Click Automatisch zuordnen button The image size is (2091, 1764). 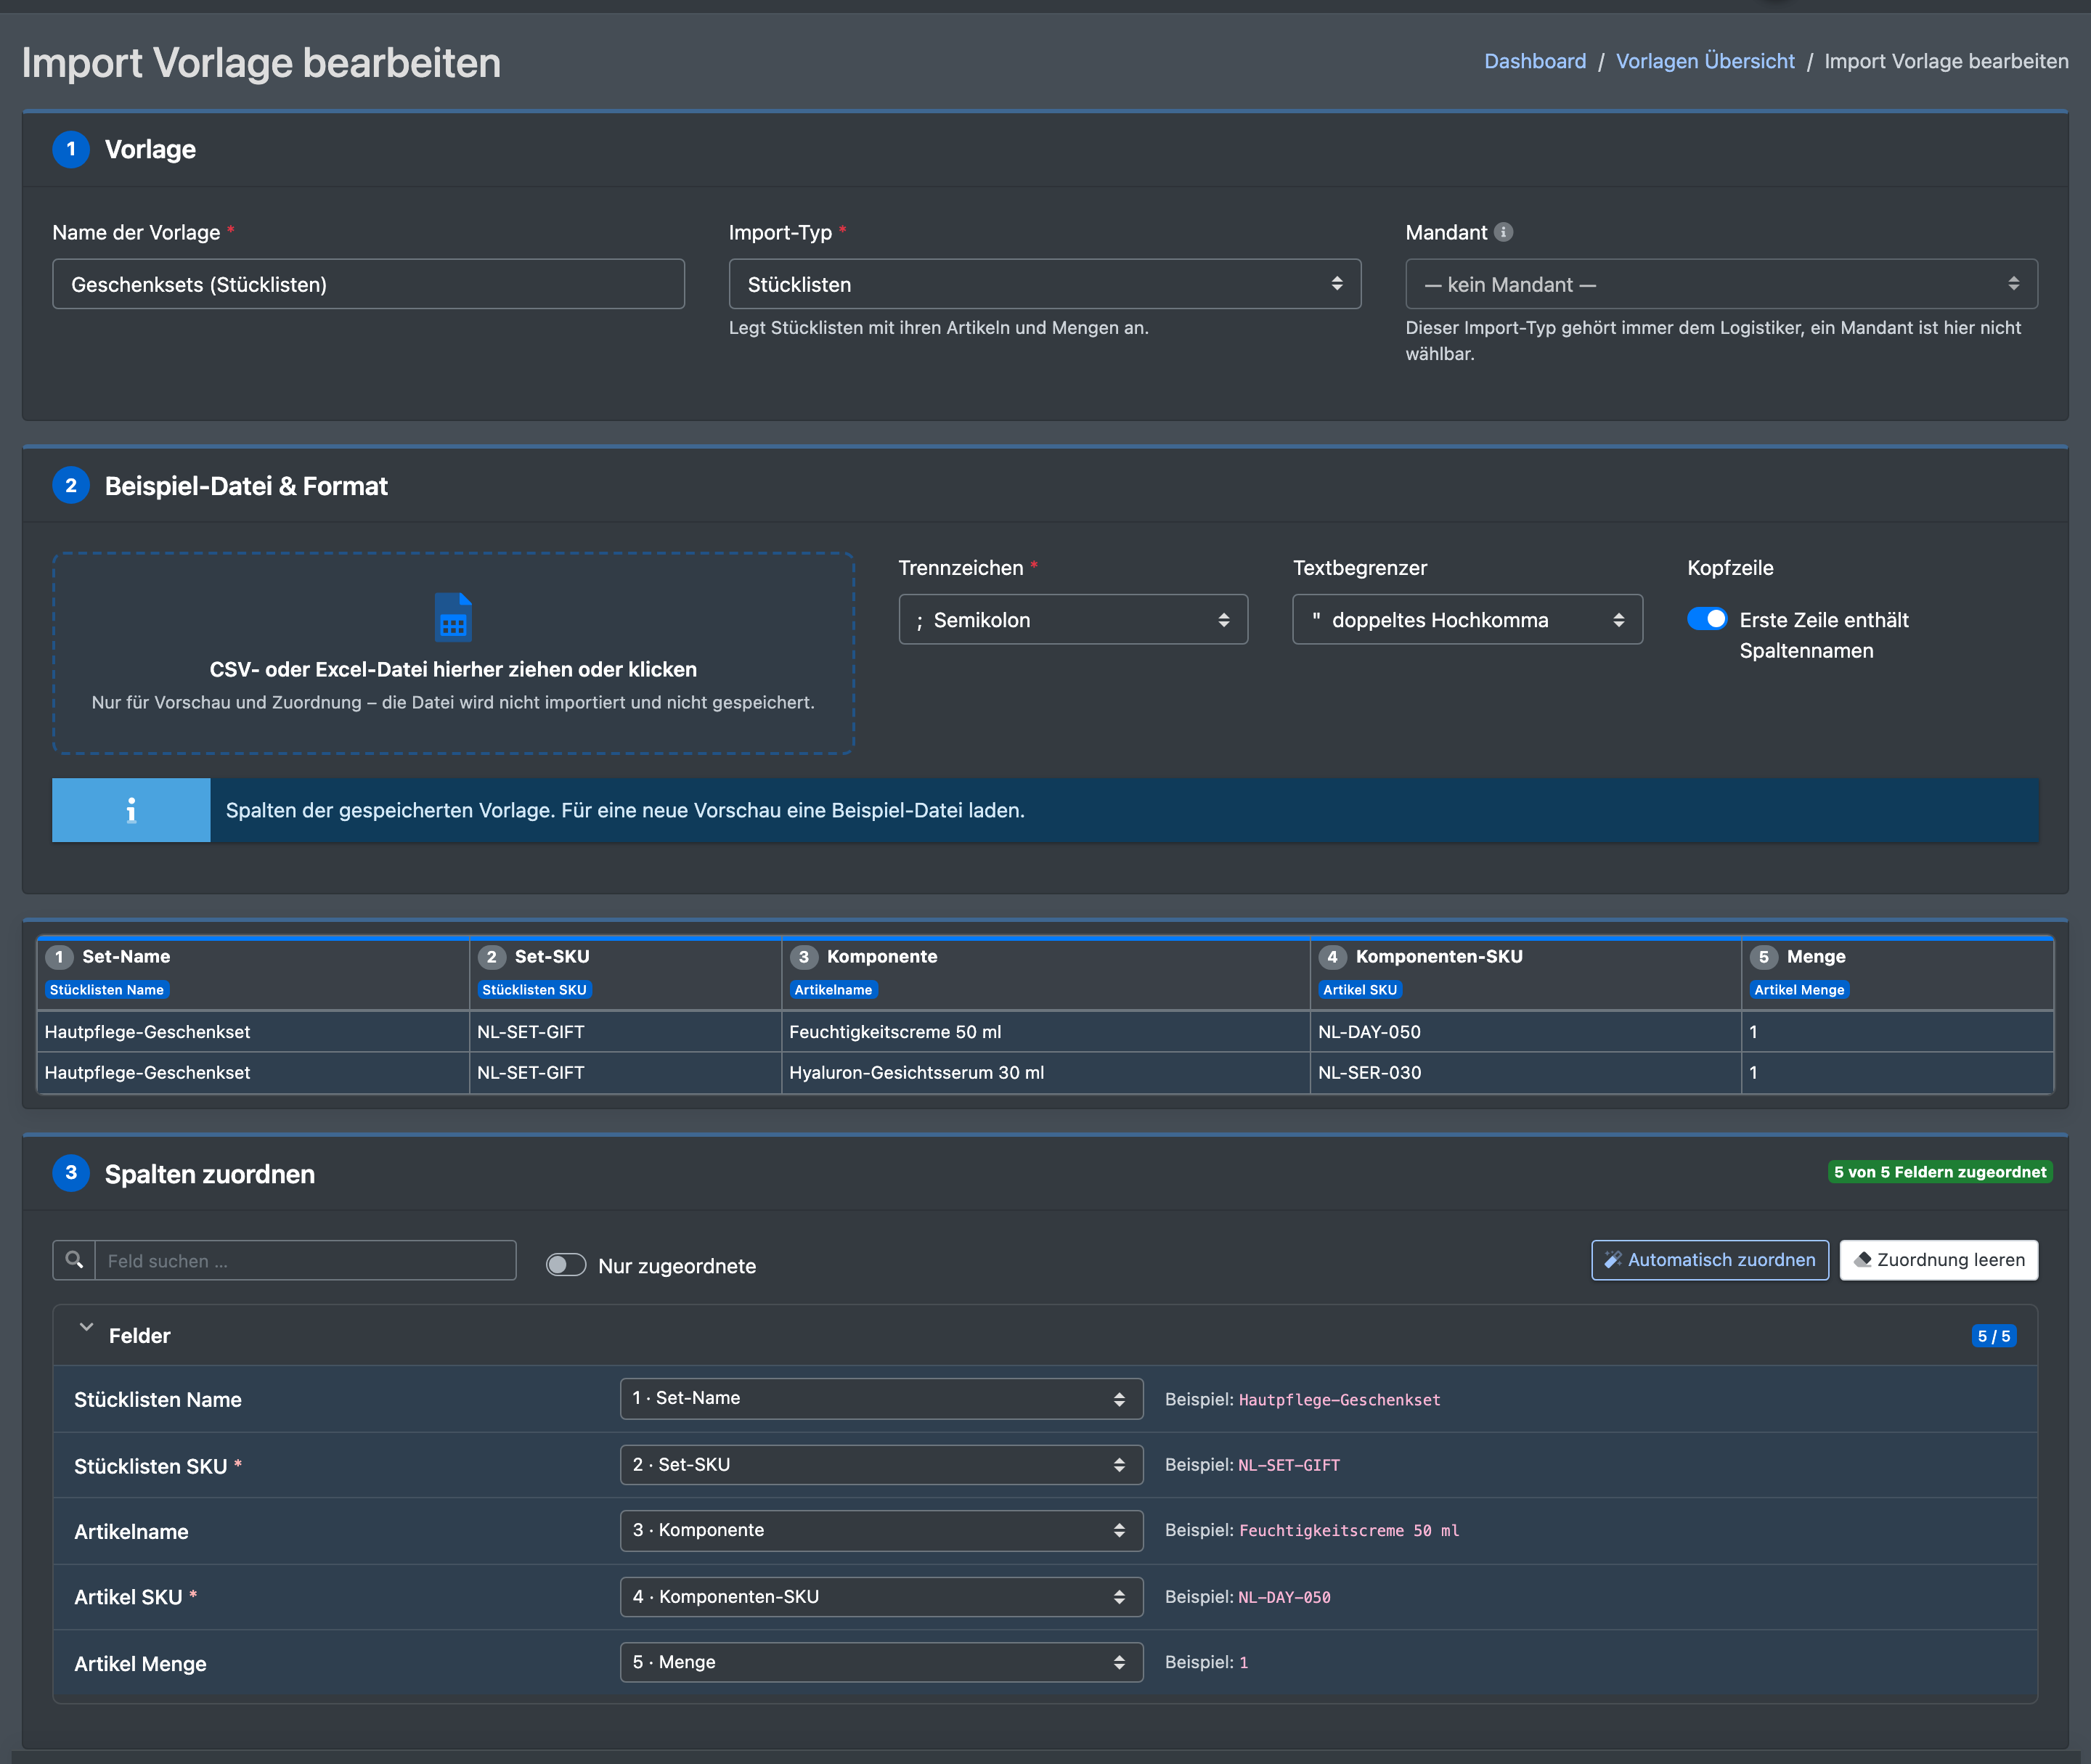point(1710,1260)
